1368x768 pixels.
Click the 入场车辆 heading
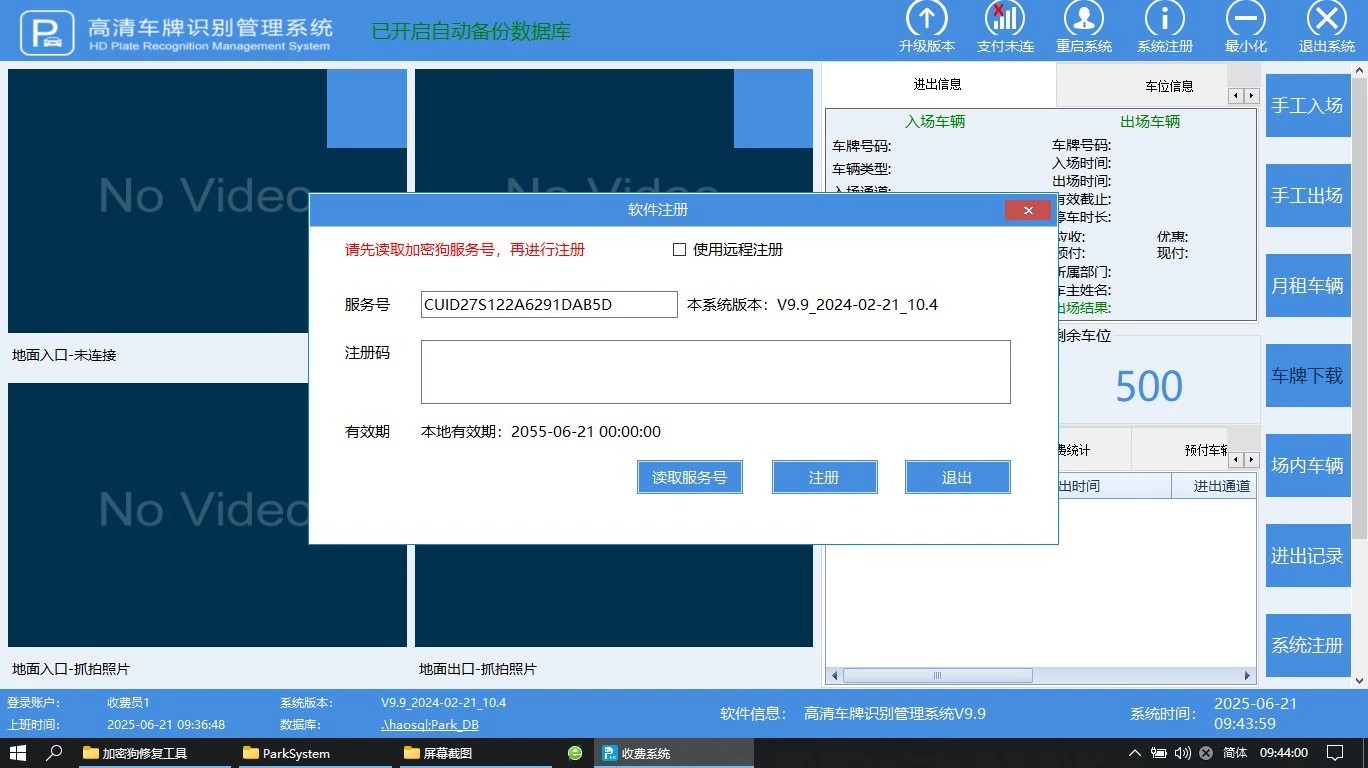(935, 122)
